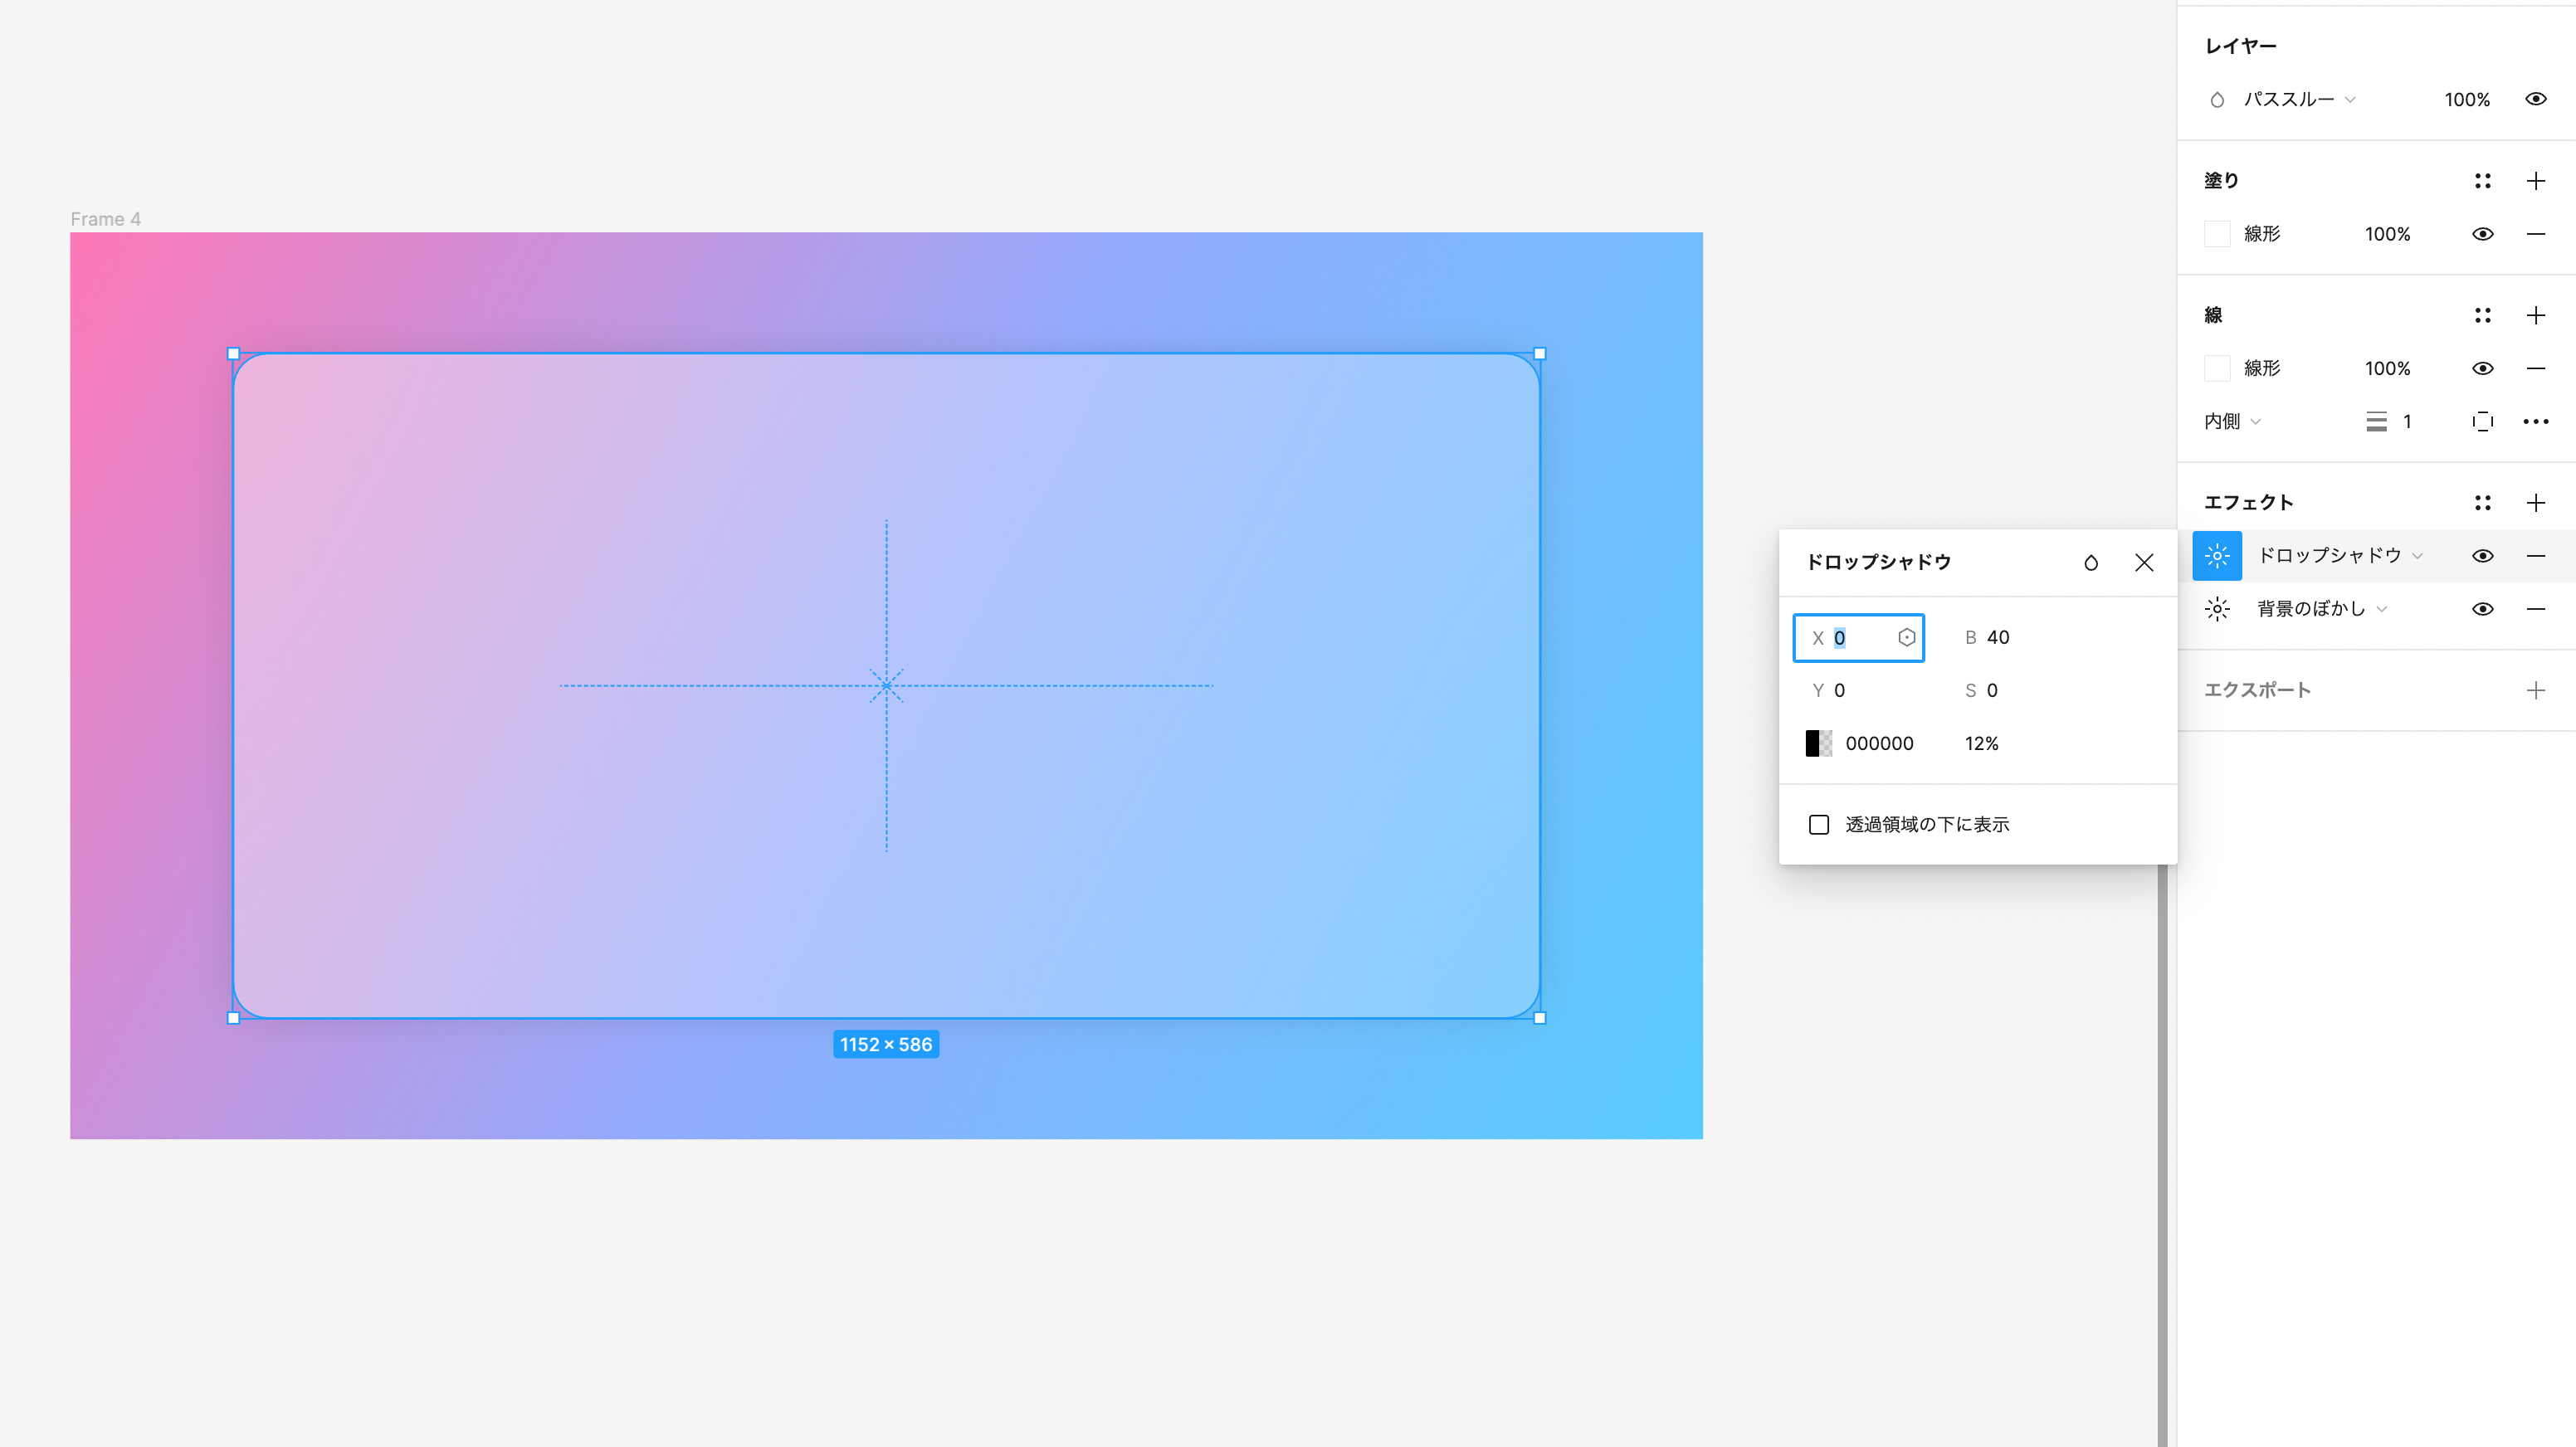Add a new stroke with plus
Image resolution: width=2576 pixels, height=1447 pixels.
(x=2535, y=316)
